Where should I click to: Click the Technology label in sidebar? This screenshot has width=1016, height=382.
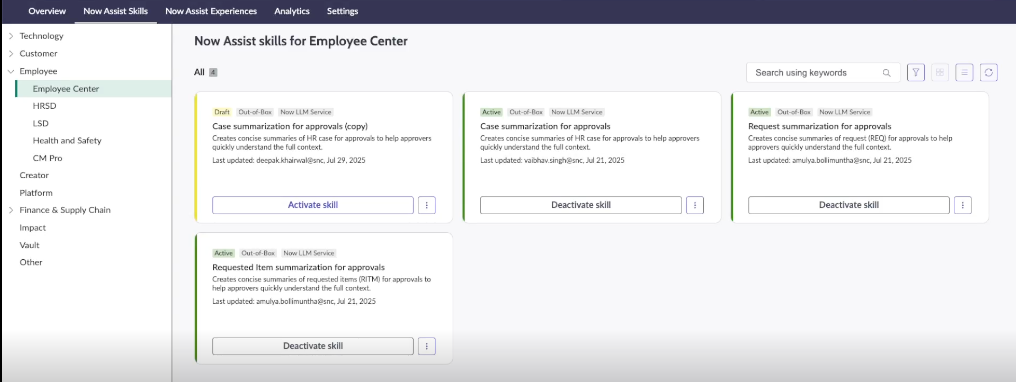click(41, 36)
